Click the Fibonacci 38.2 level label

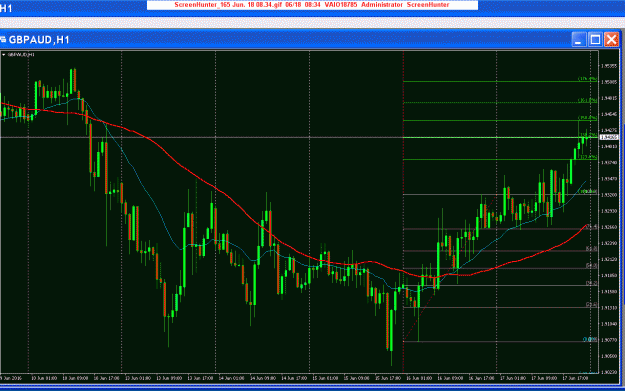point(591,283)
